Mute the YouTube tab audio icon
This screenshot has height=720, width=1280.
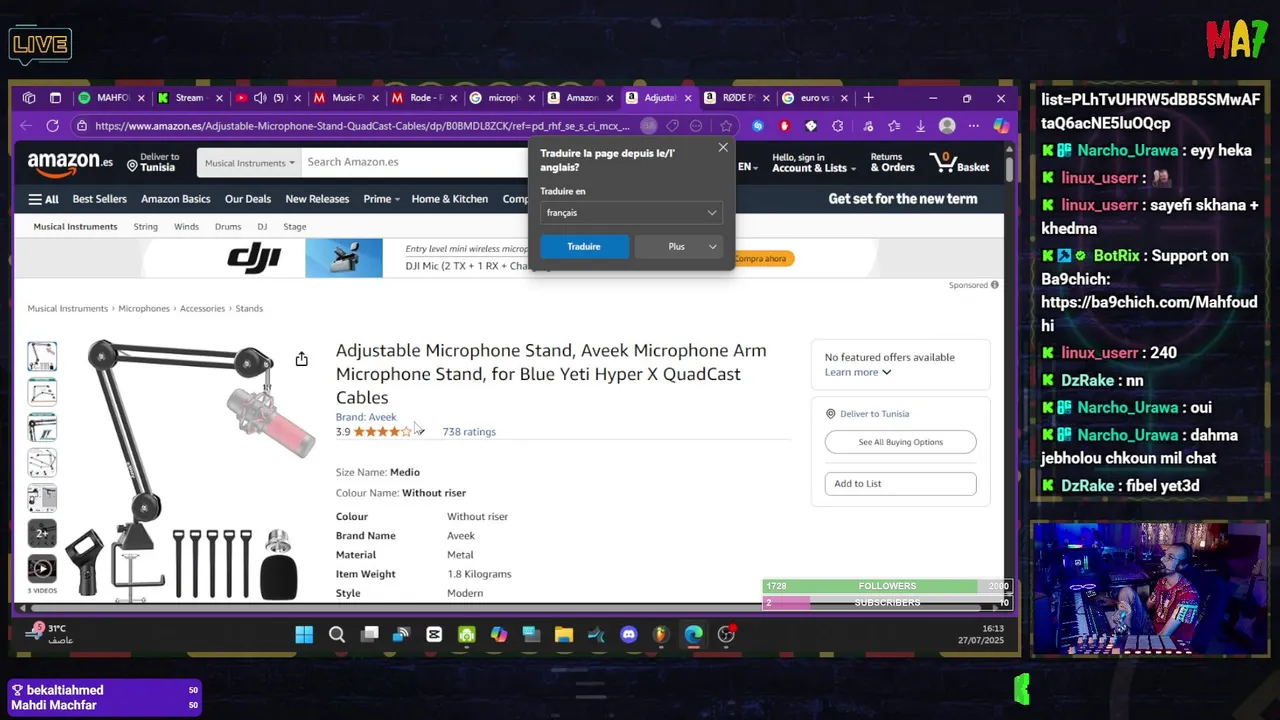tap(260, 98)
